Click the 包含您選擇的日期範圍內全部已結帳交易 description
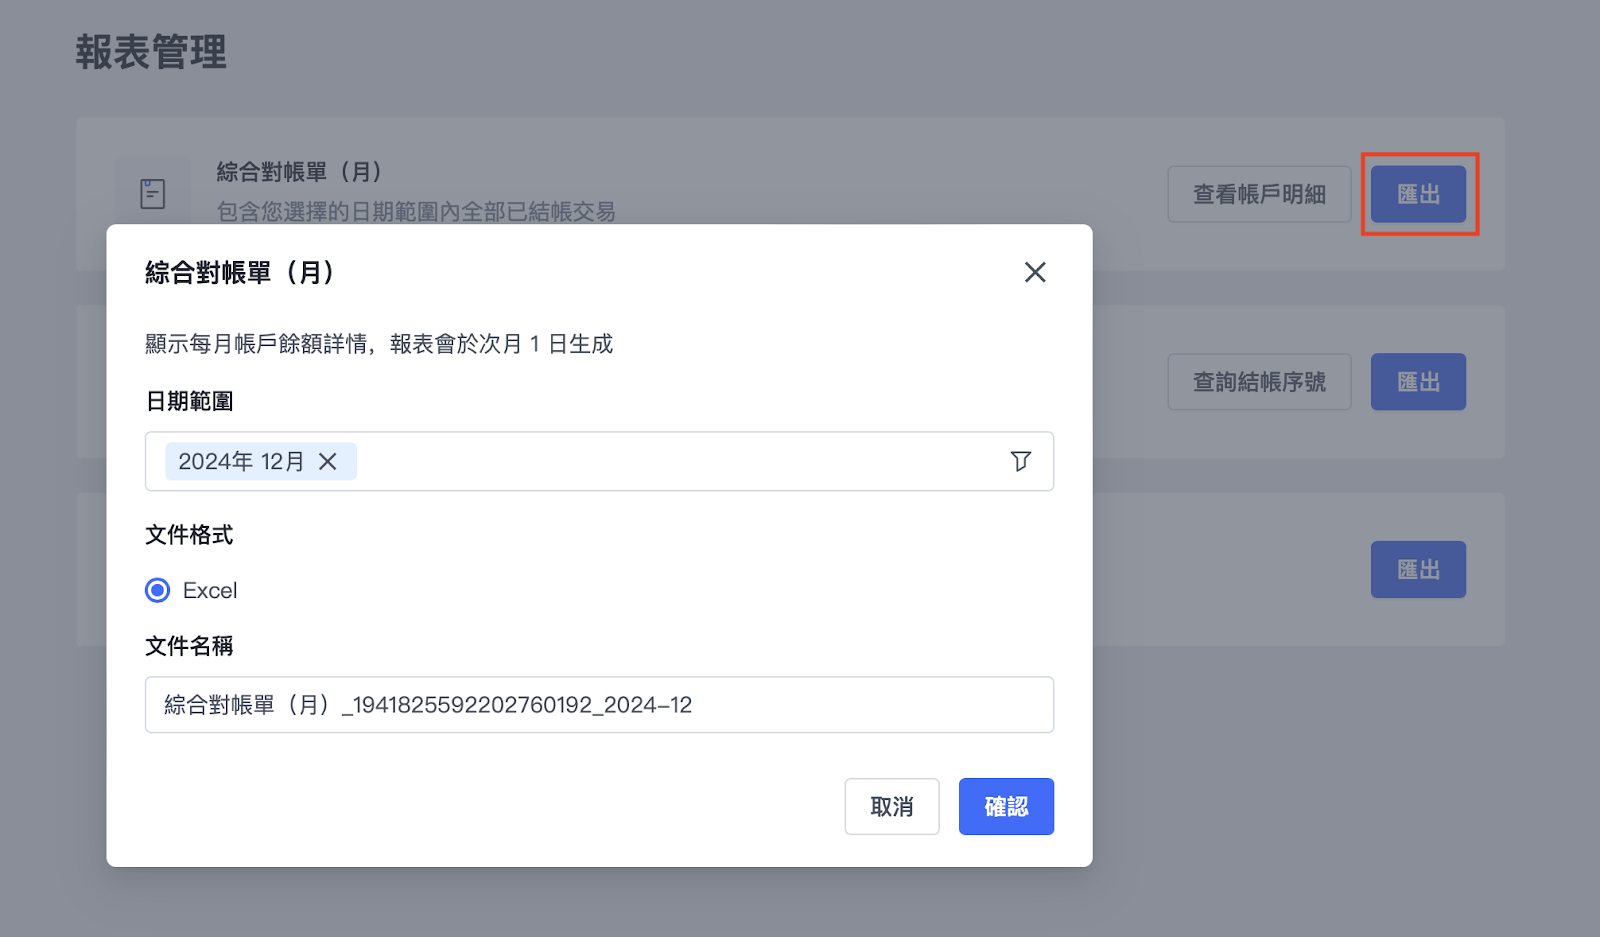Image resolution: width=1600 pixels, height=937 pixels. pos(416,211)
